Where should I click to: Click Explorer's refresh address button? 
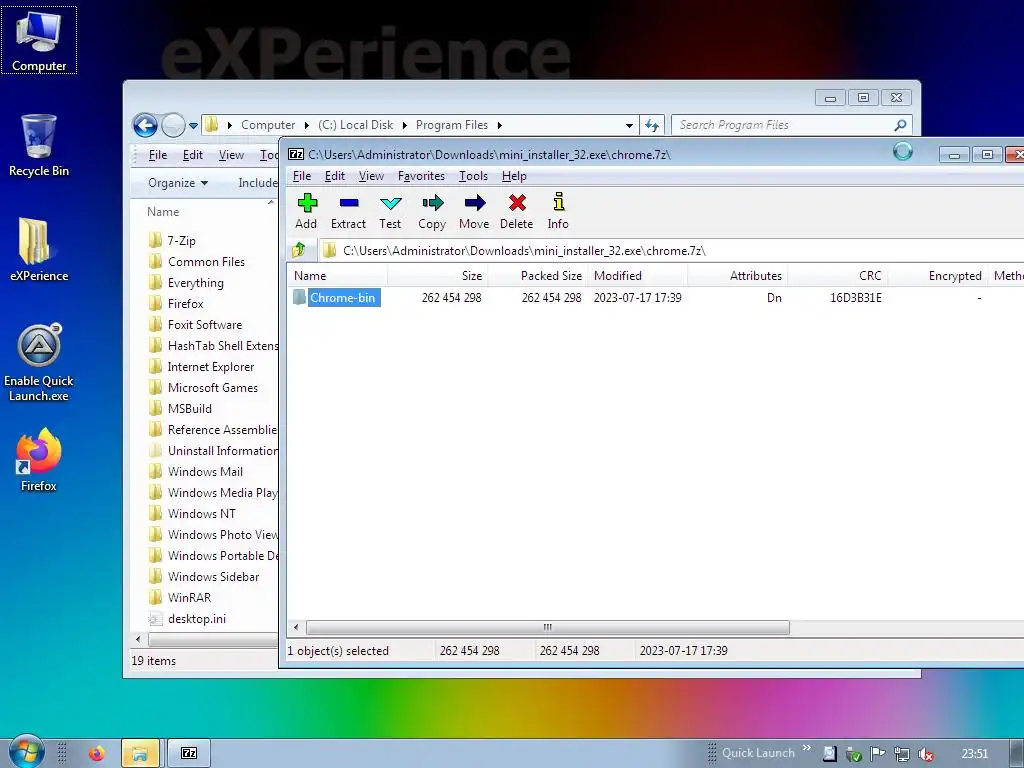(652, 125)
